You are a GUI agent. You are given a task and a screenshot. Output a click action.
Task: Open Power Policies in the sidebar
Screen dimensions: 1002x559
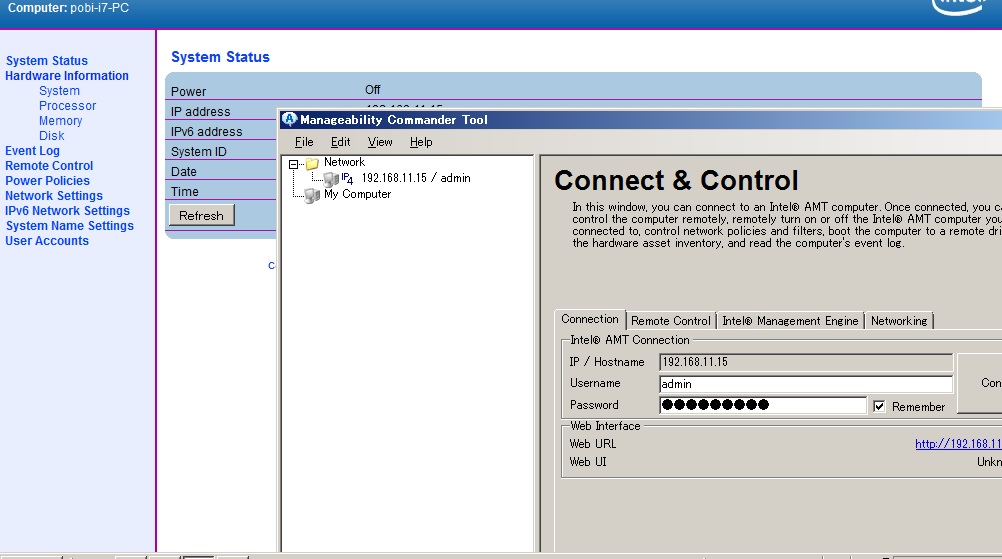(x=47, y=181)
